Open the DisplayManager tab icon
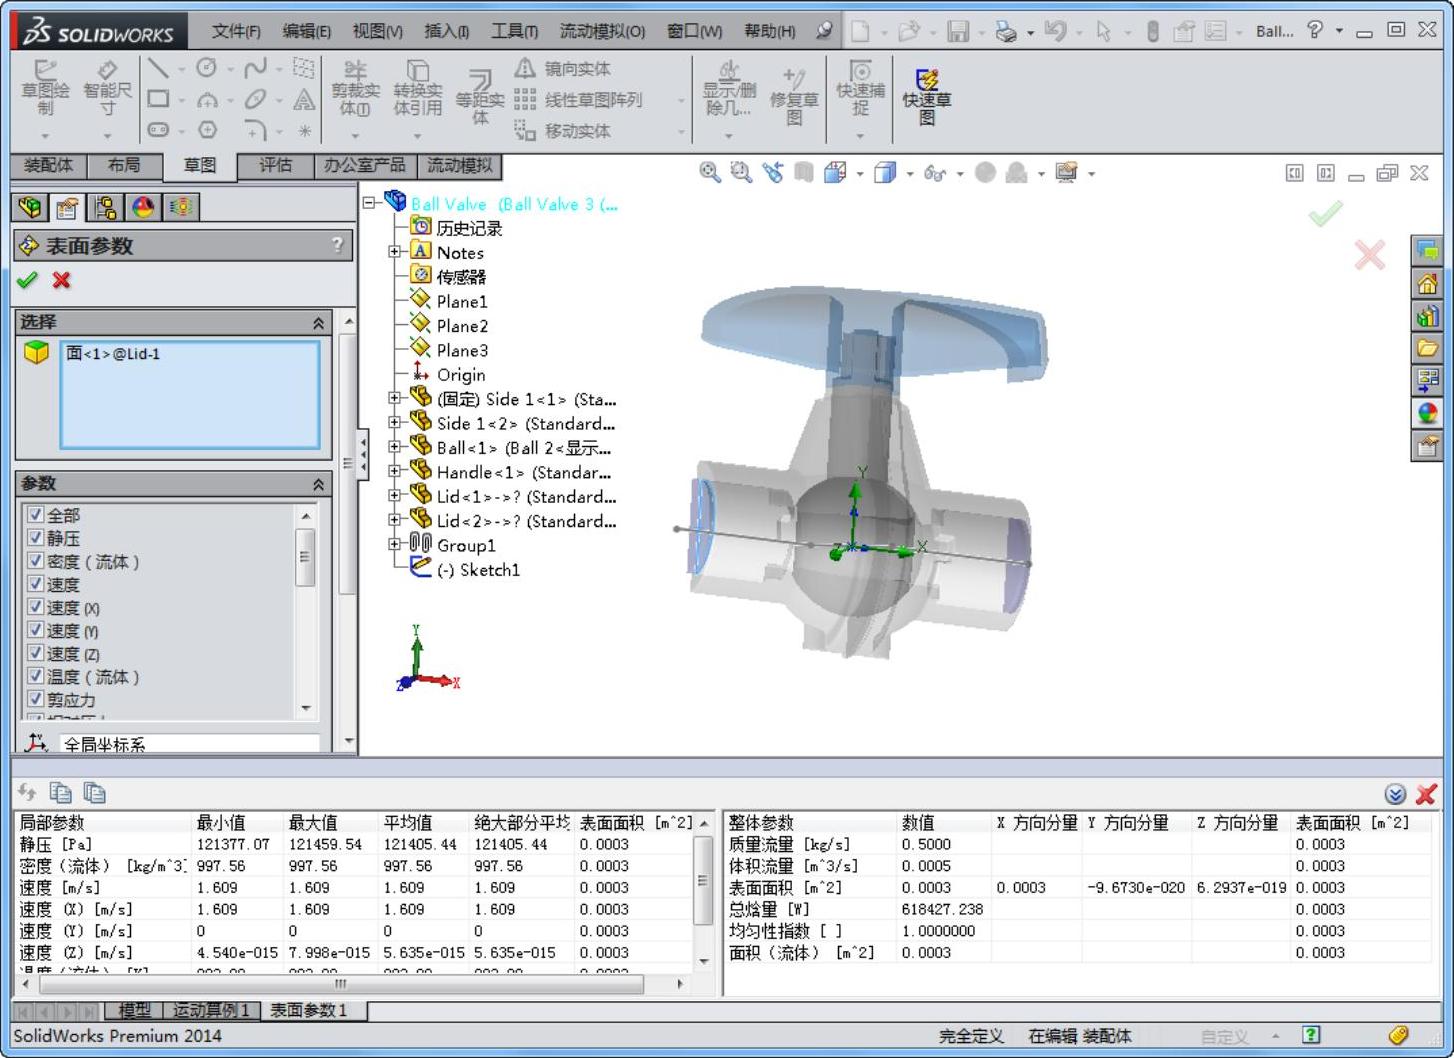Viewport: 1454px width, 1058px height. point(143,207)
